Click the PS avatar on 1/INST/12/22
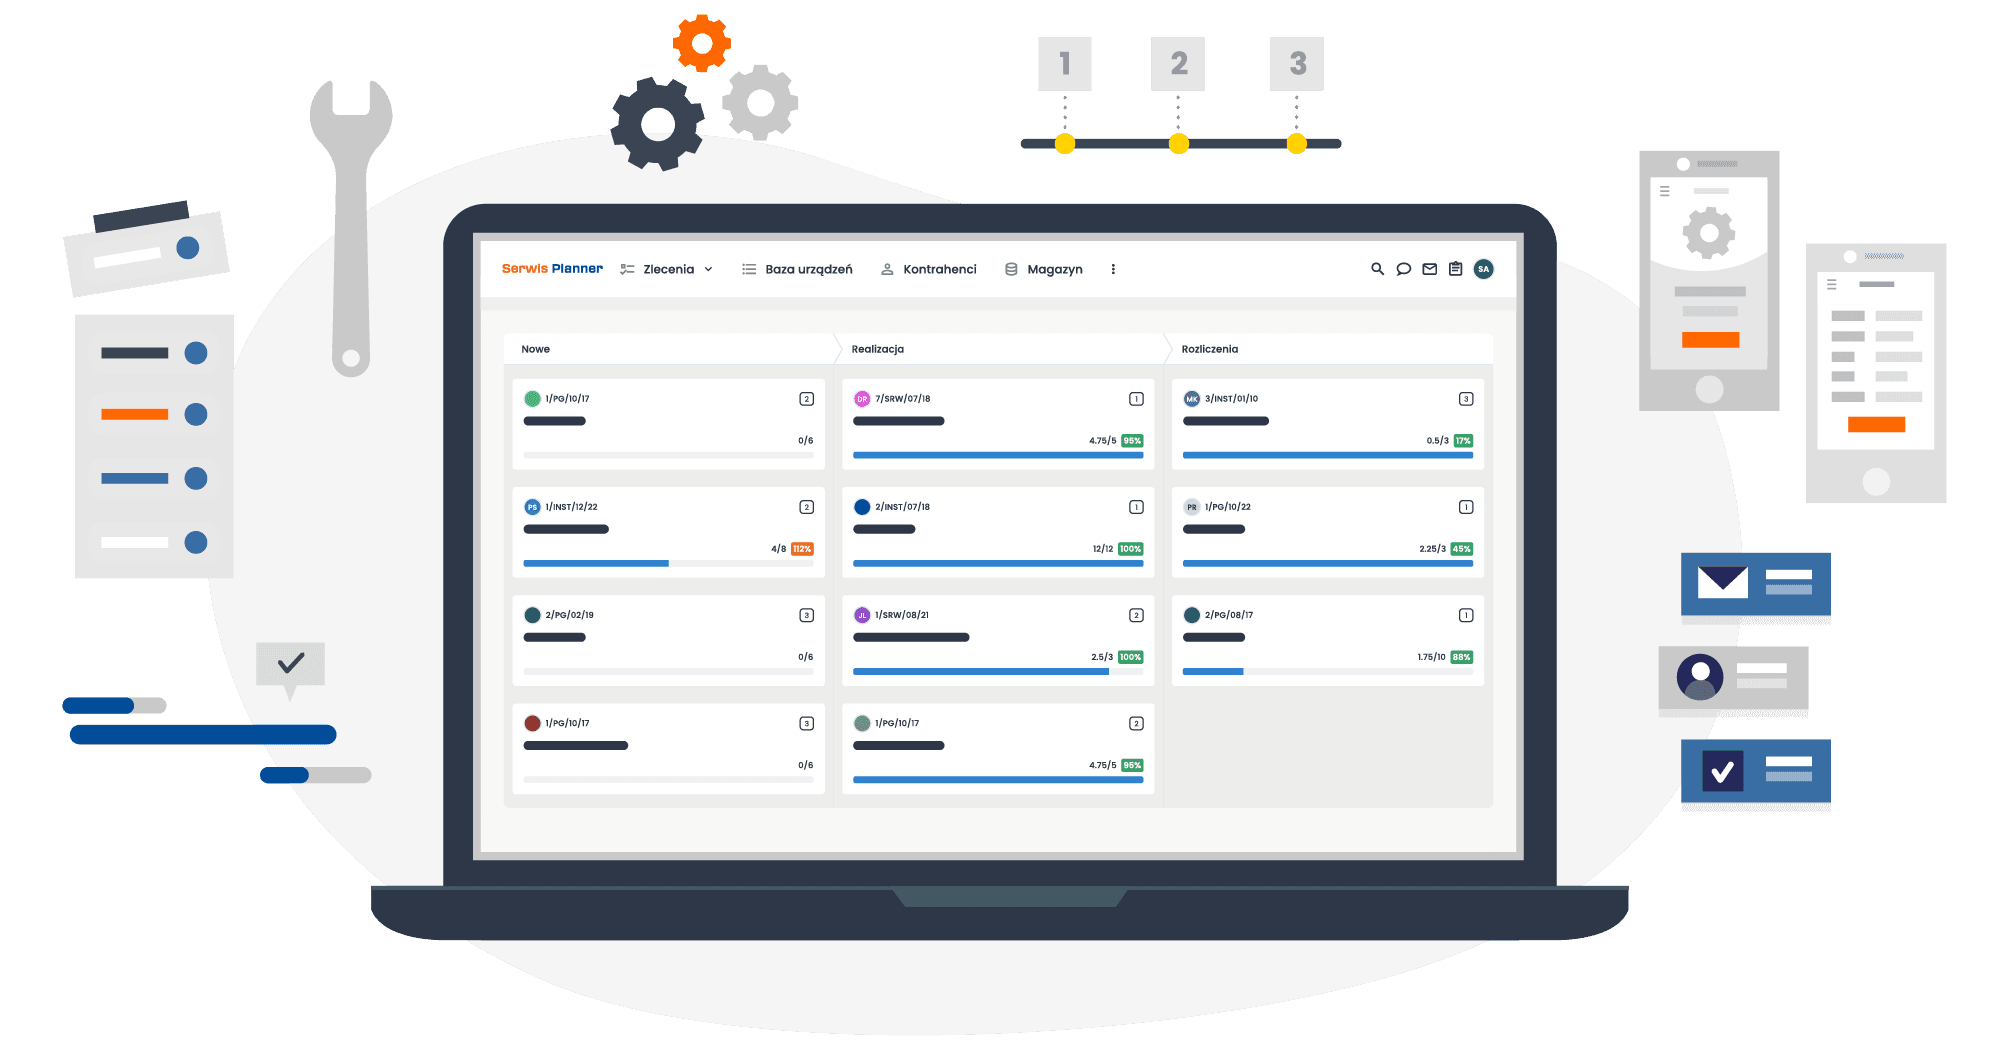Image resolution: width=2000 pixels, height=1048 pixels. tap(532, 507)
